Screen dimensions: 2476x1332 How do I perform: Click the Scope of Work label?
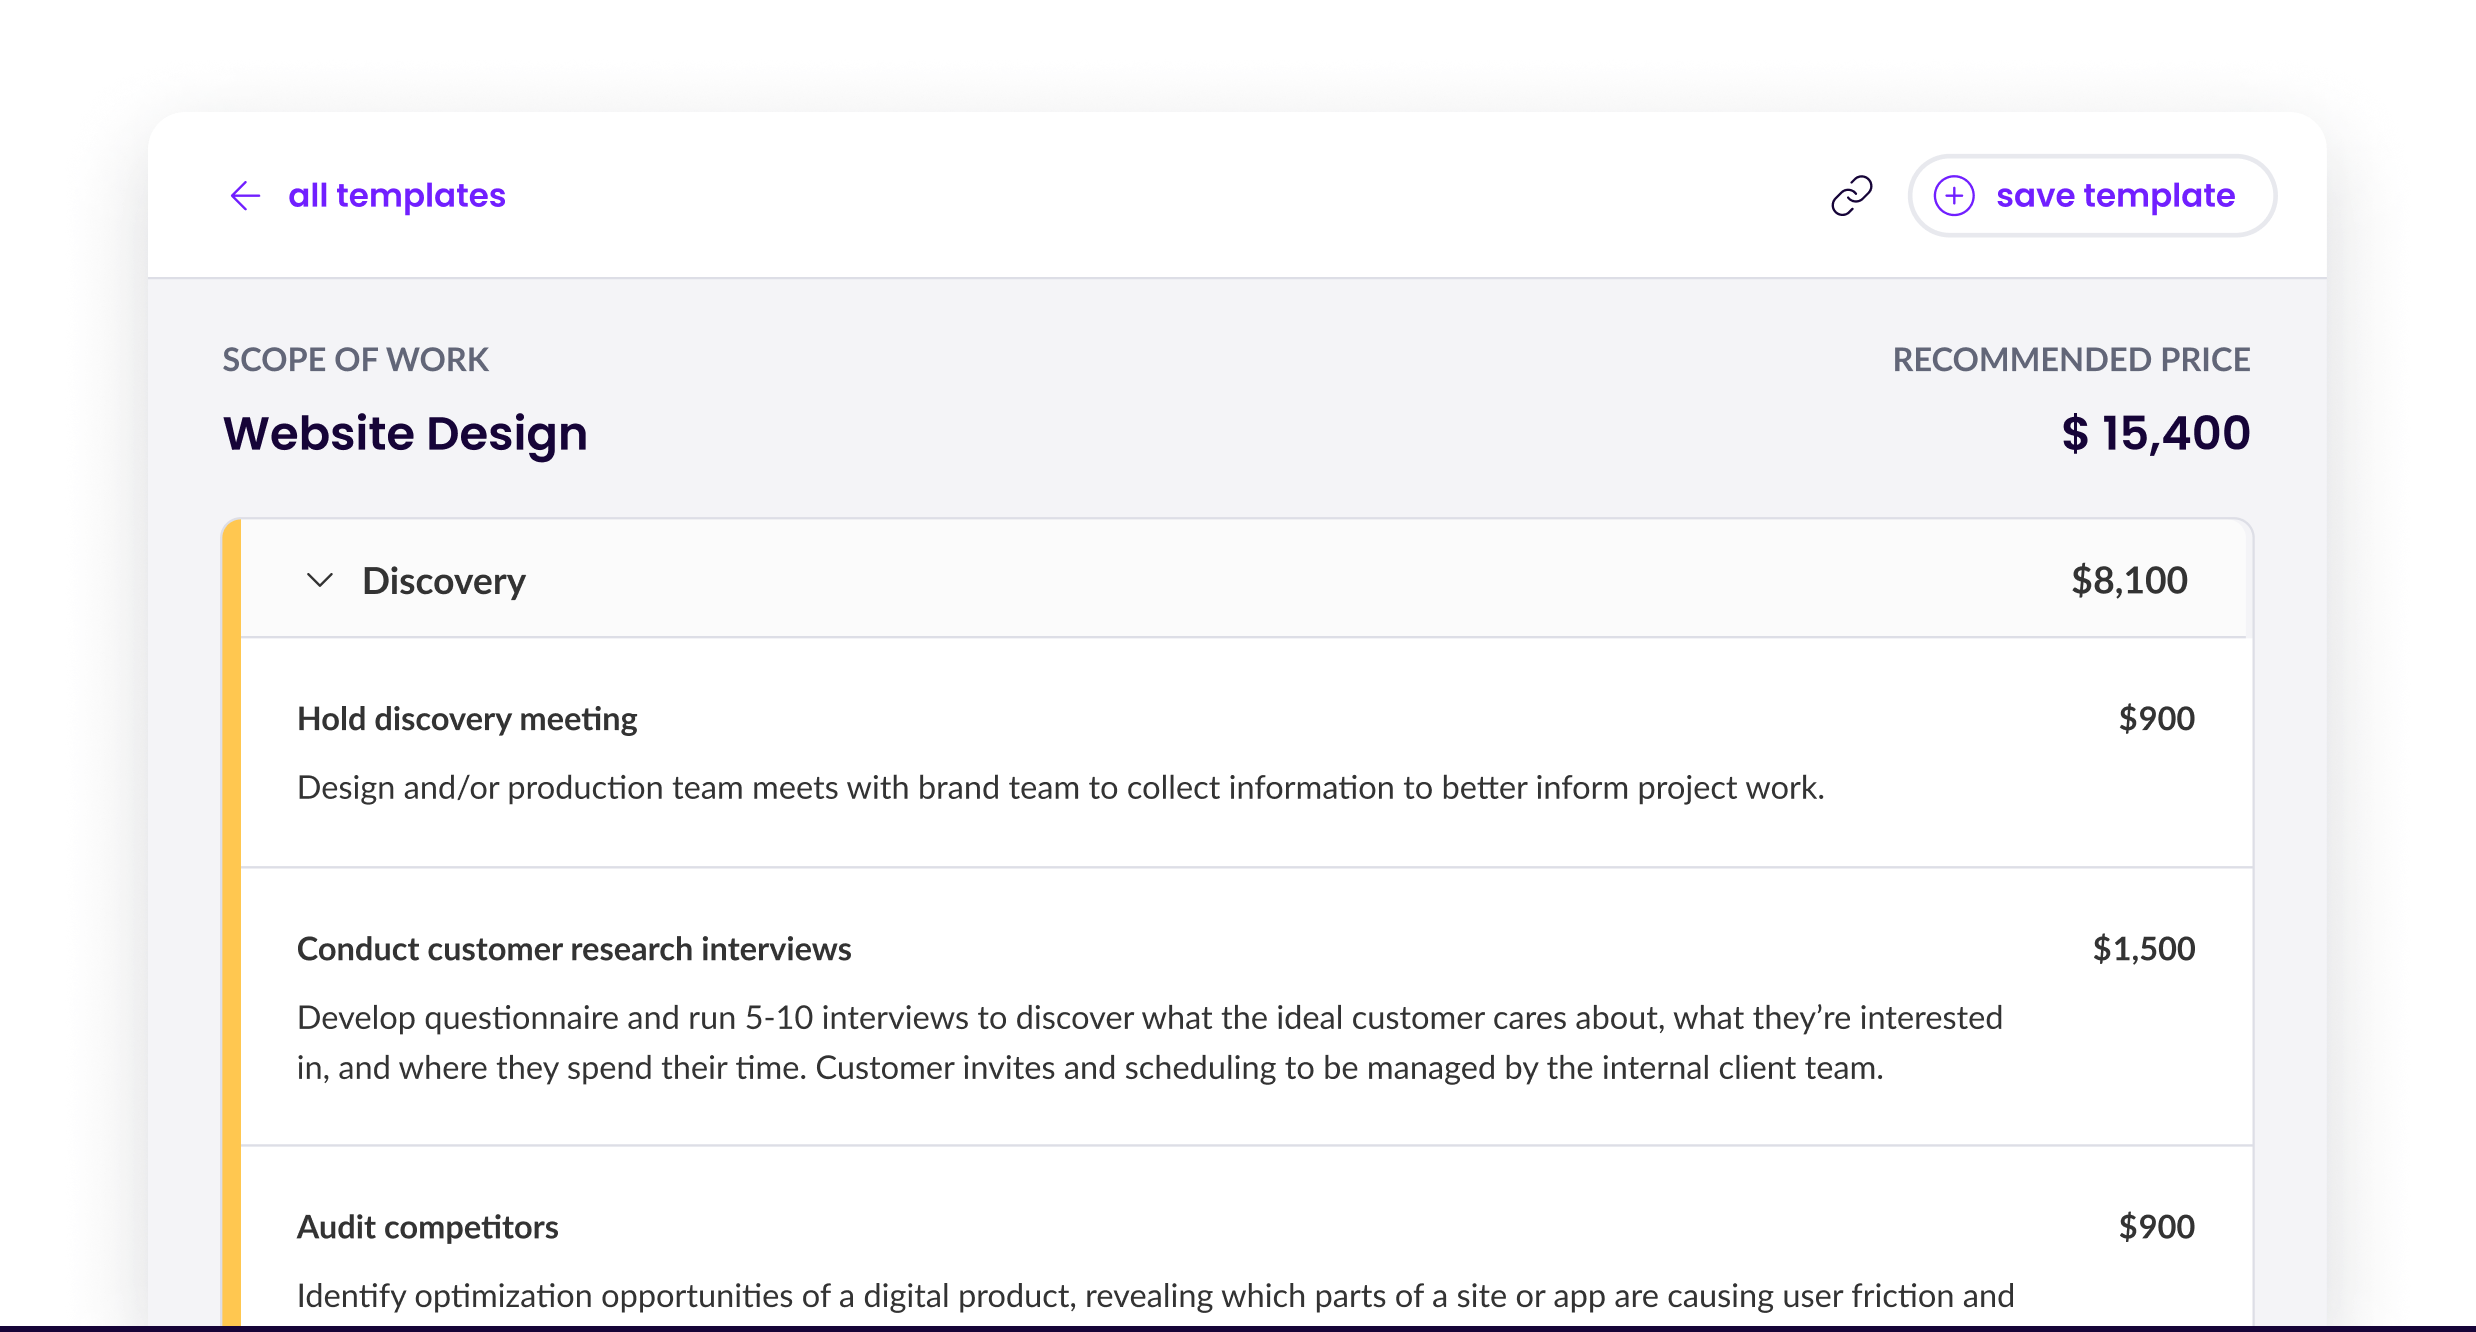click(355, 360)
